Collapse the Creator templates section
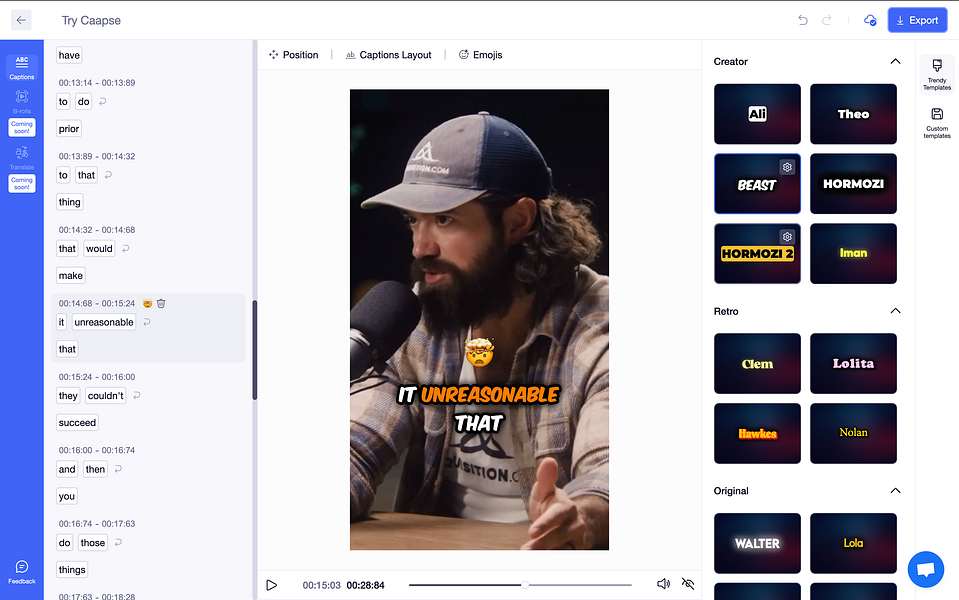Screen dimensions: 959x600 (x=895, y=61)
